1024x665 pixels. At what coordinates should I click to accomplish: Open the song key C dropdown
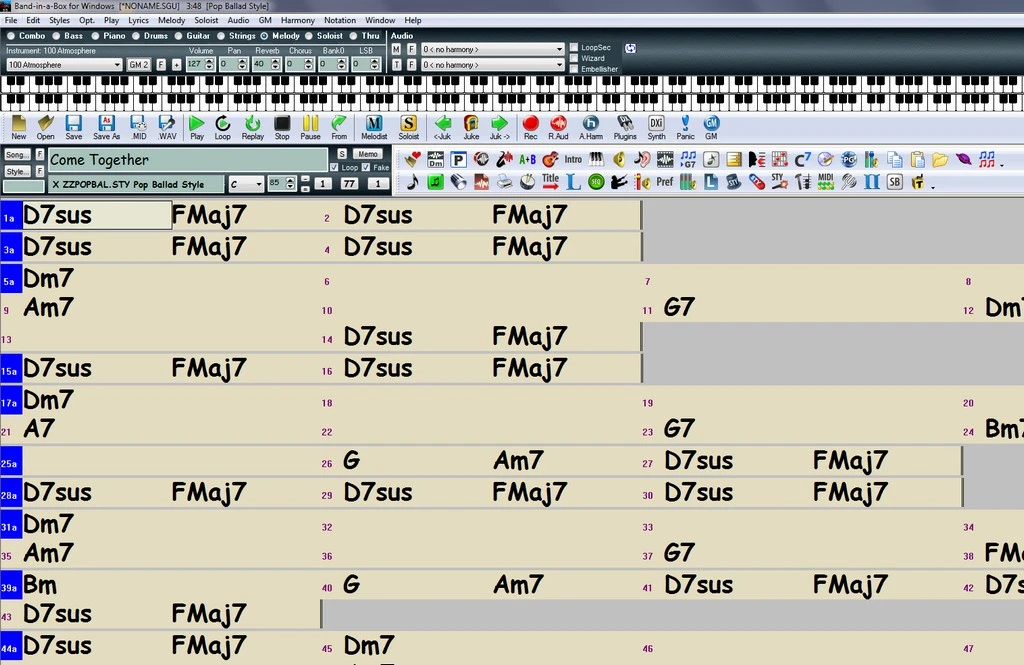coord(246,184)
